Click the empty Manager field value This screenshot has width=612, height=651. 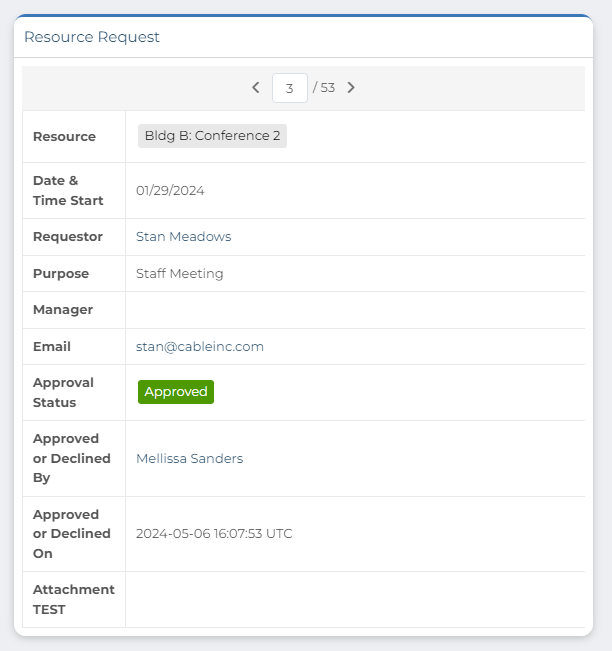354,310
